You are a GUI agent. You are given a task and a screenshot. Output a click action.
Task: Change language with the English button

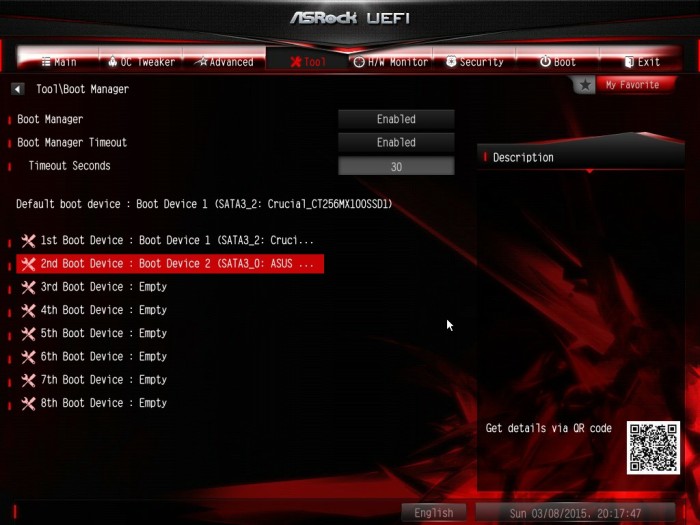coord(433,512)
